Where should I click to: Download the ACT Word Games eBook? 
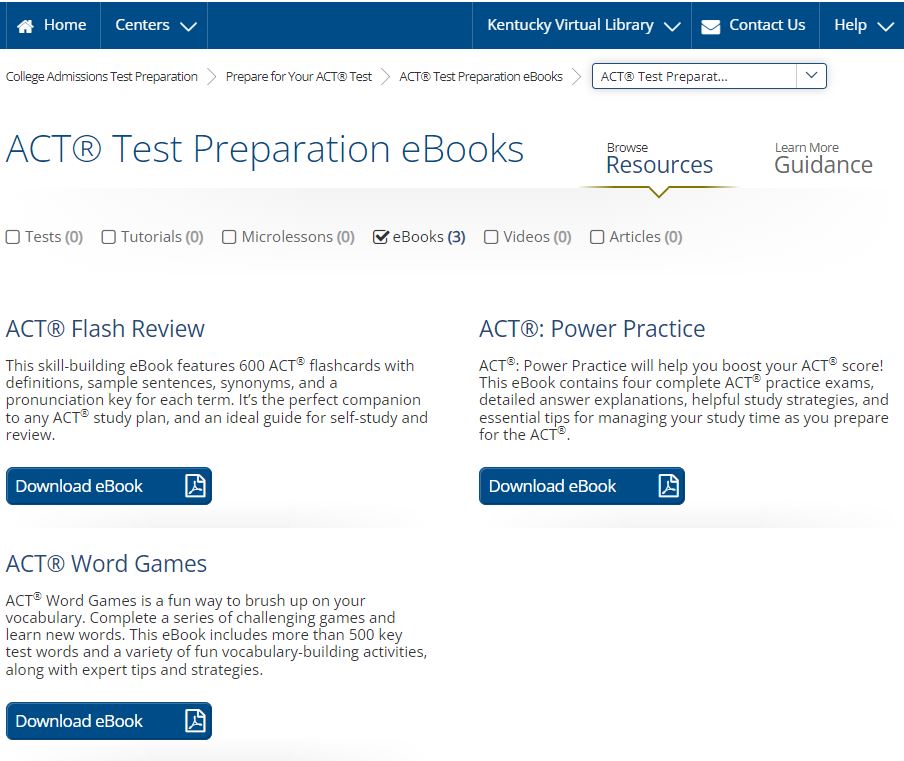(x=109, y=721)
